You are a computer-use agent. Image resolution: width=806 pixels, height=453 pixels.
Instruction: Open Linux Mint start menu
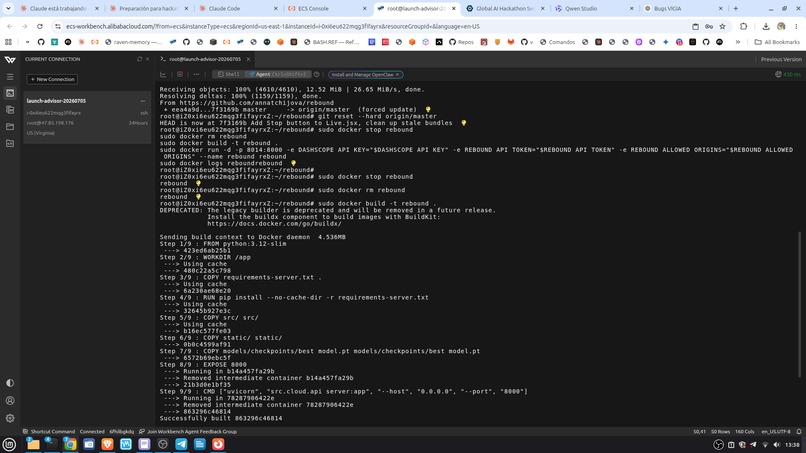point(9,444)
